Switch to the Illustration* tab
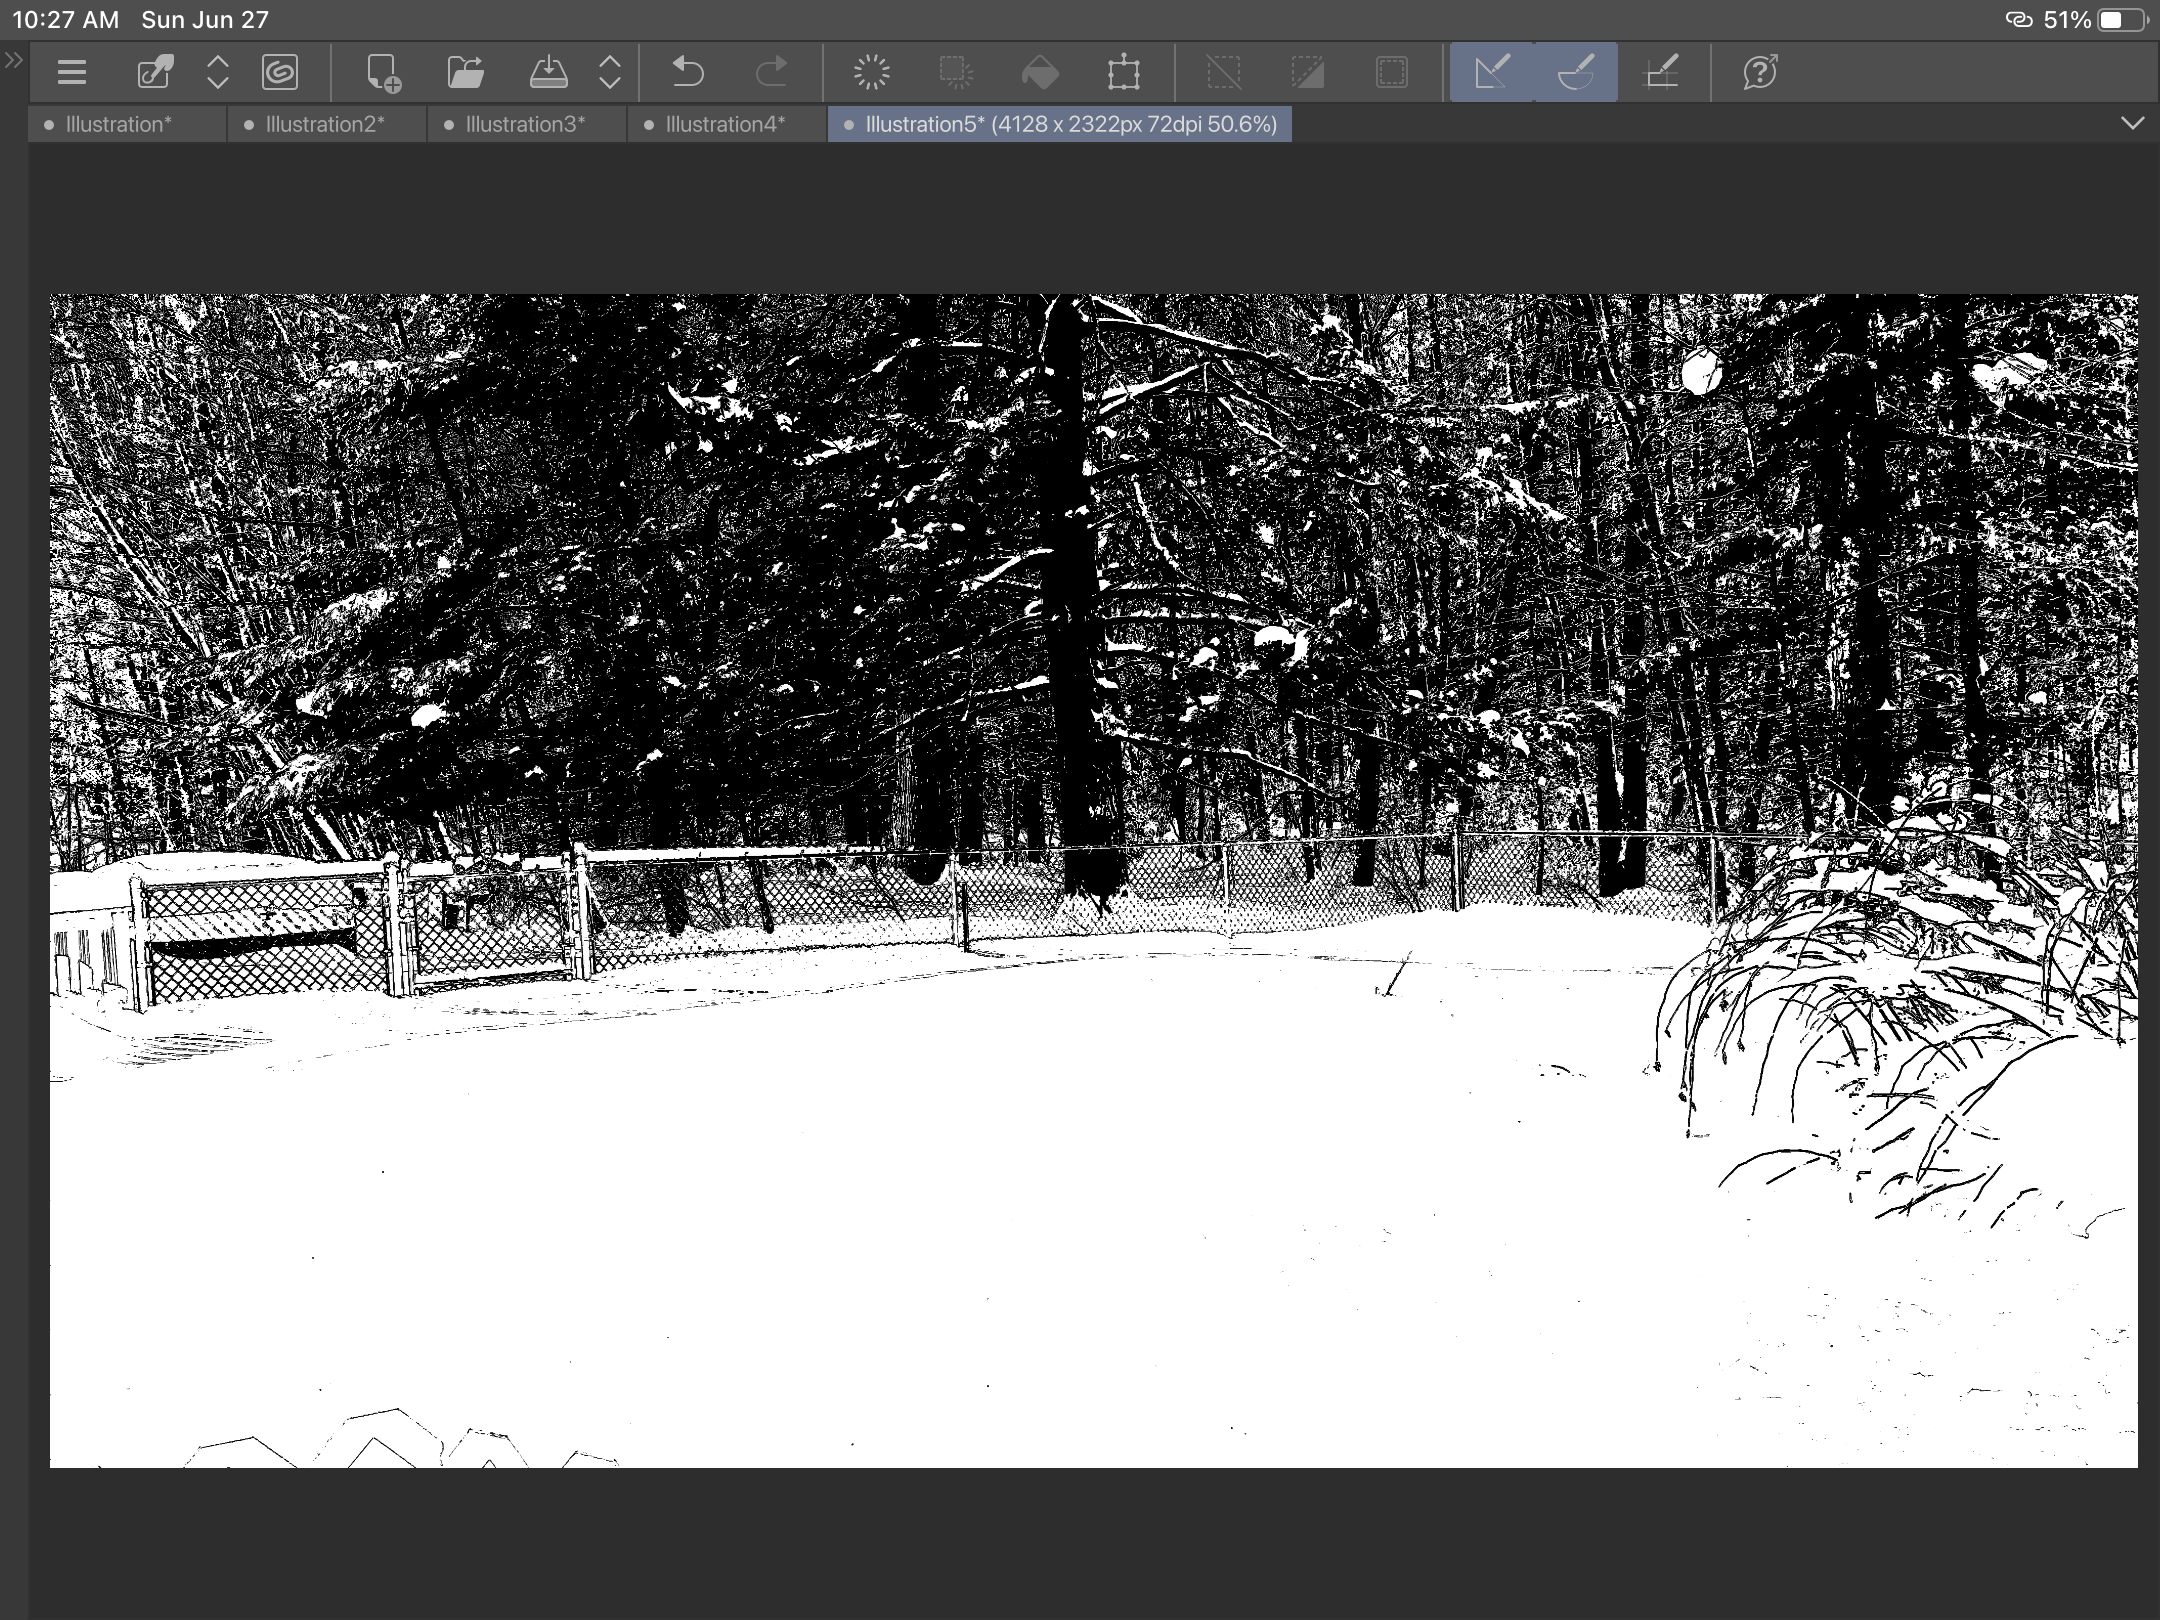 coord(127,124)
